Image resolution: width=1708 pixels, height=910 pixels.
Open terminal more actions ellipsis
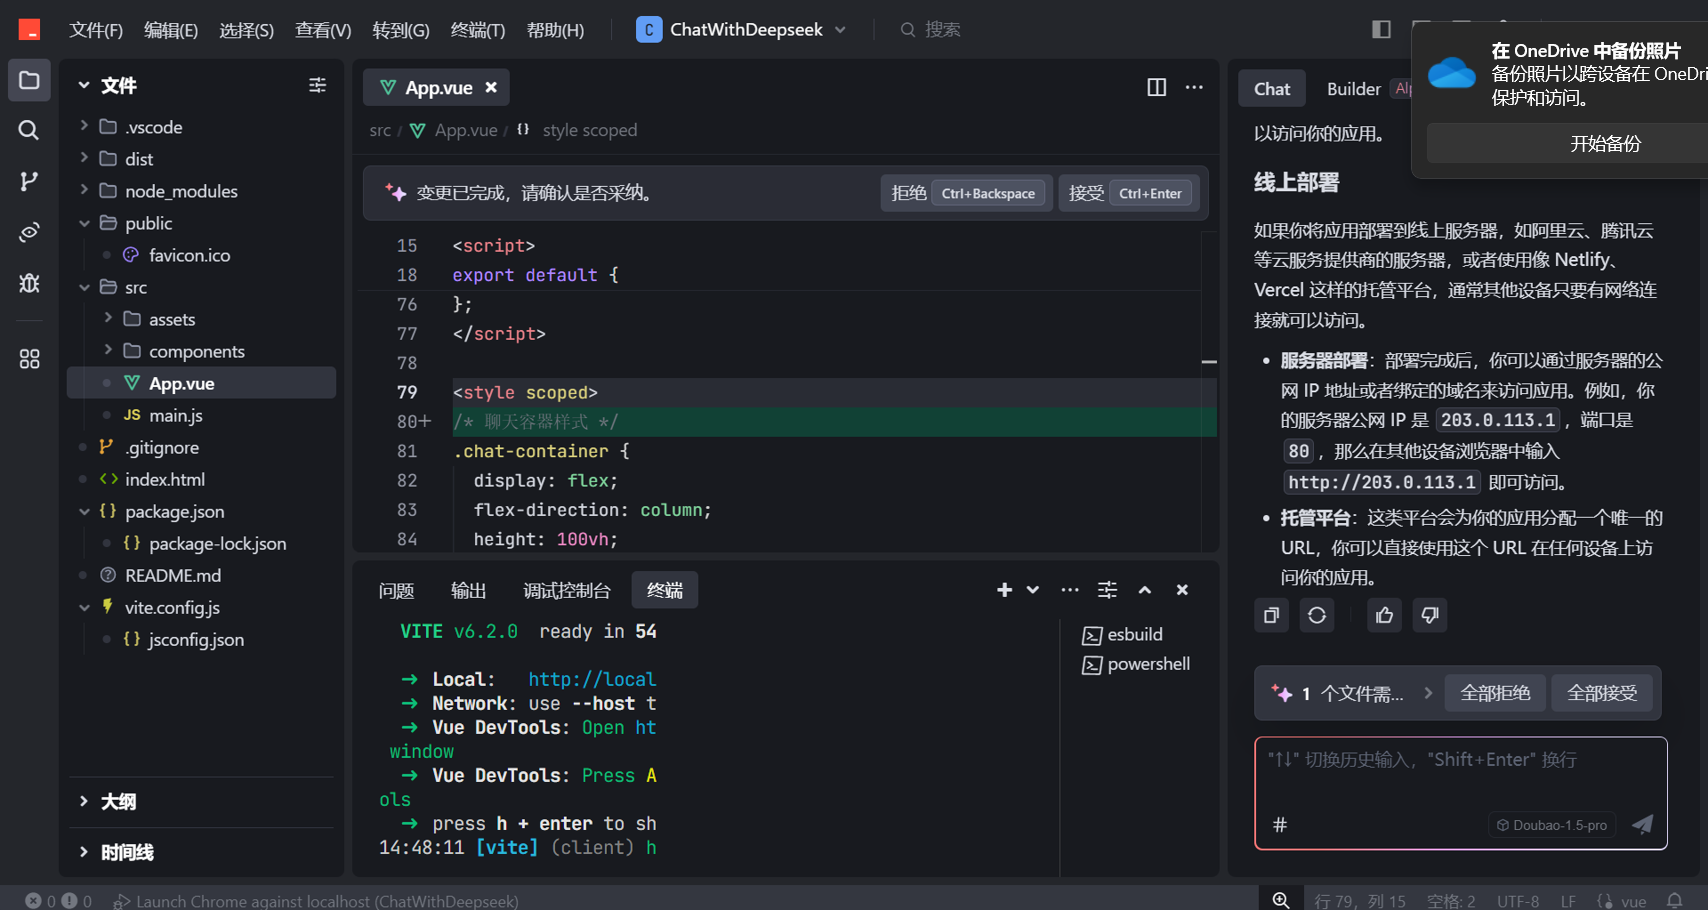1070,590
